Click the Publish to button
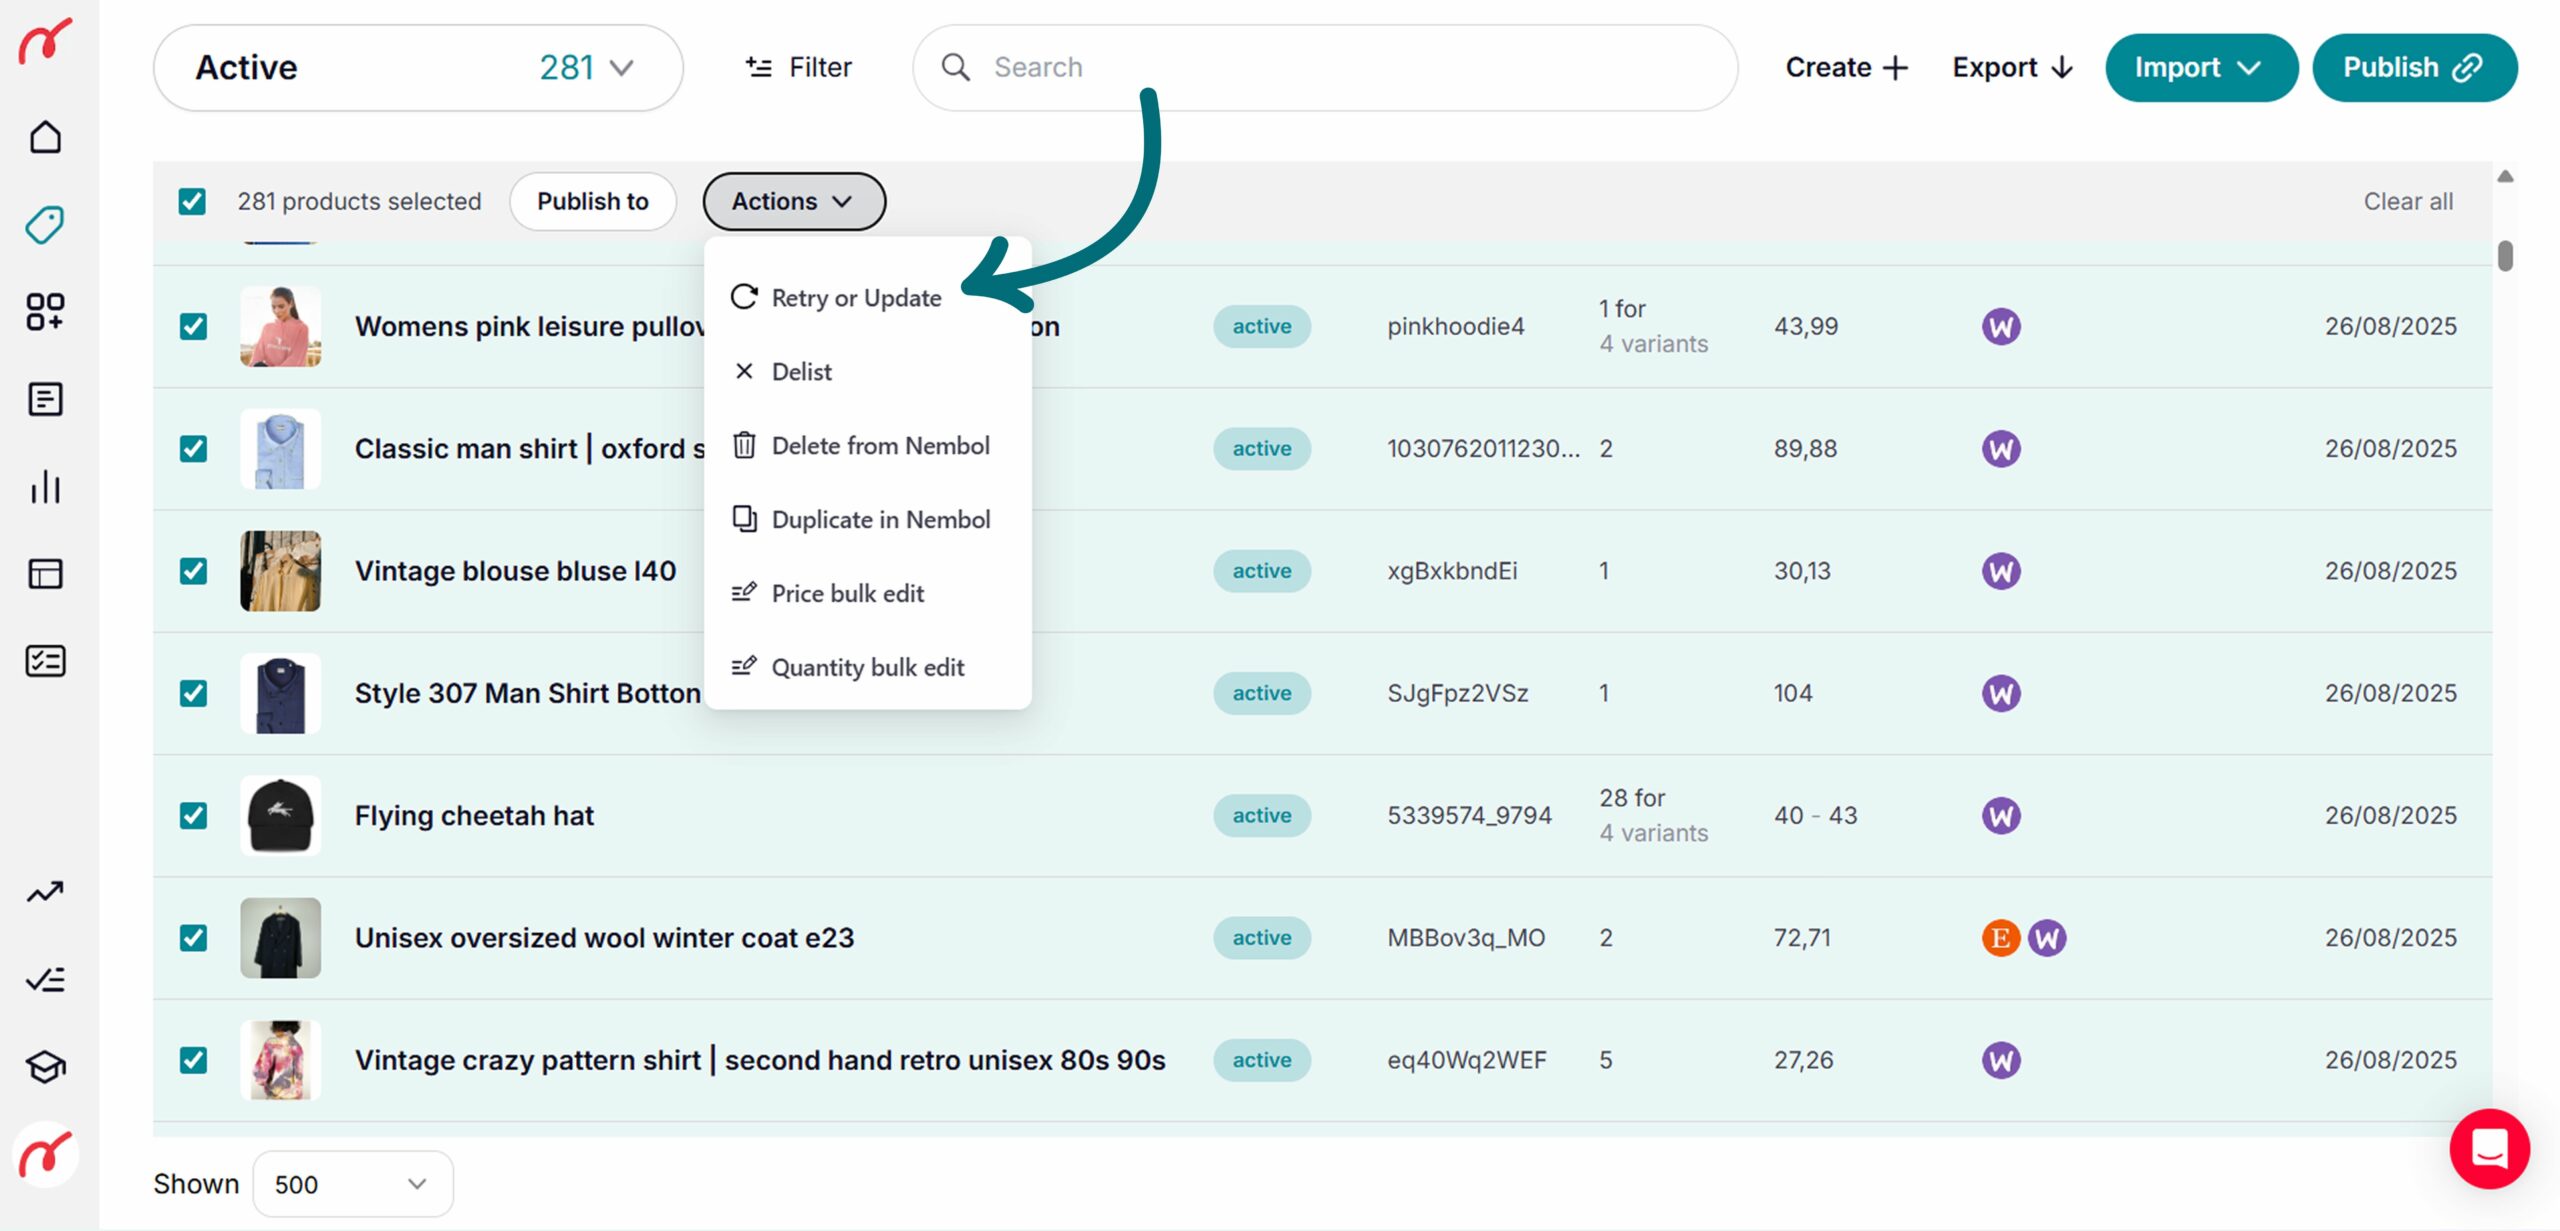The width and height of the screenshot is (2560, 1231). tap(592, 202)
